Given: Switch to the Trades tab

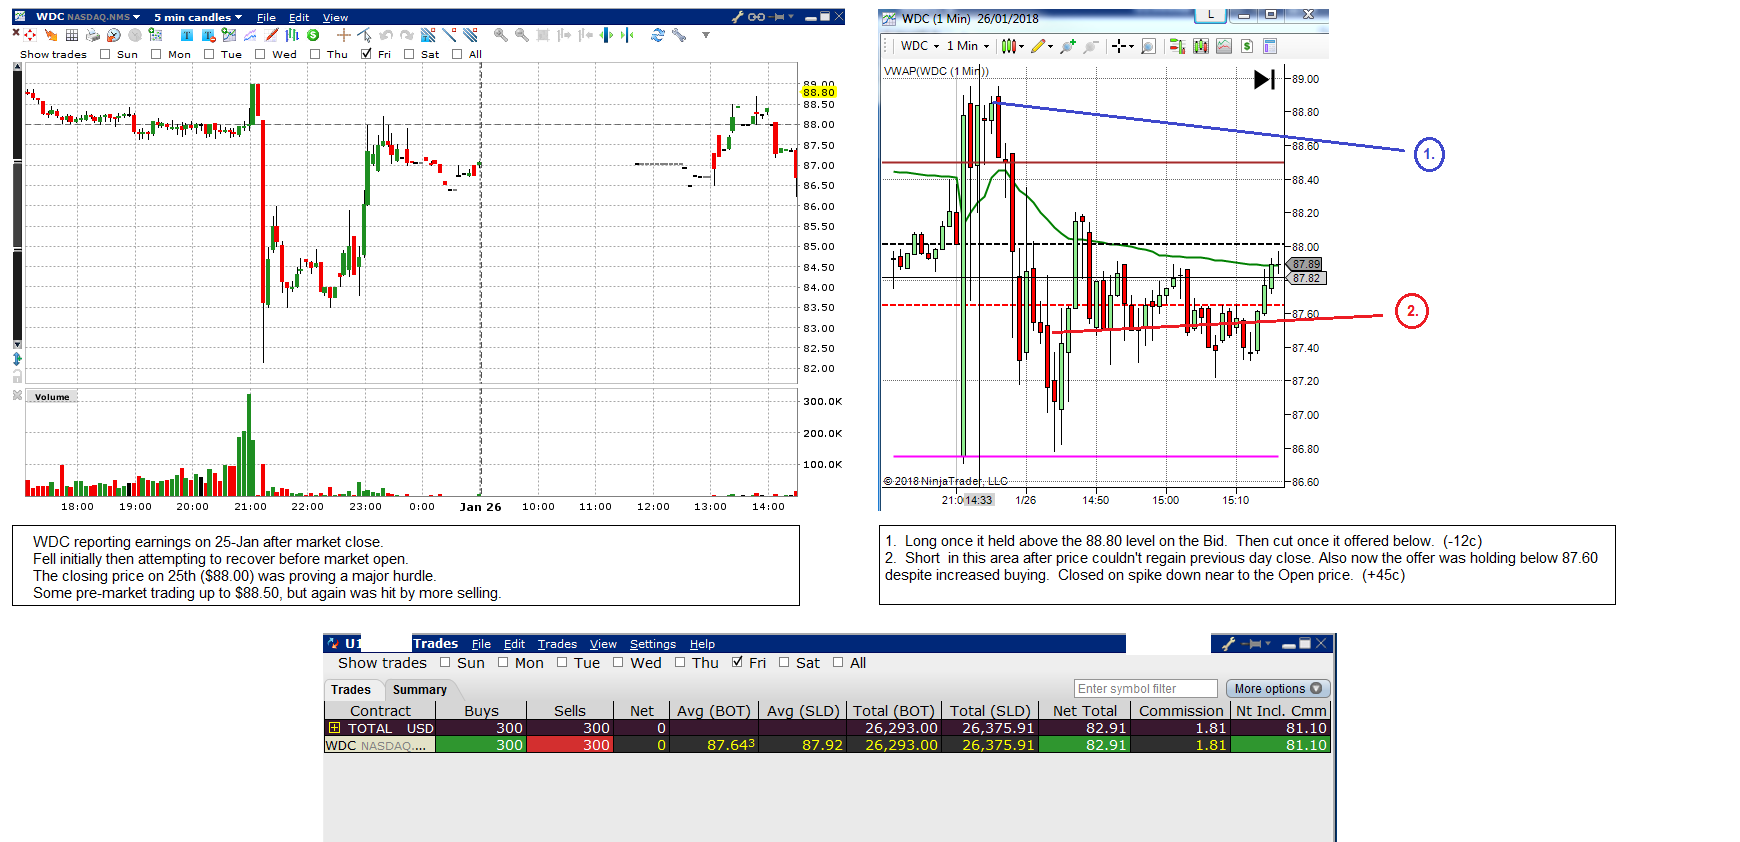Looking at the screenshot, I should pyautogui.click(x=351, y=690).
